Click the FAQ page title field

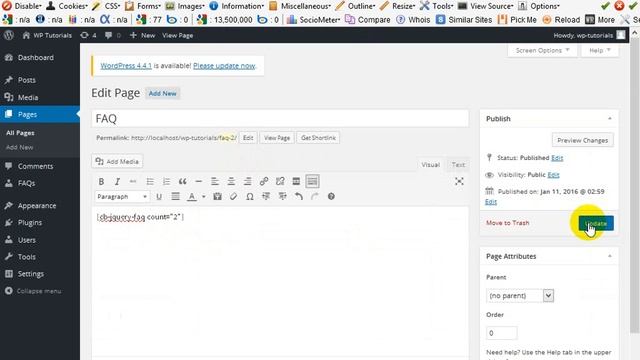[280, 118]
